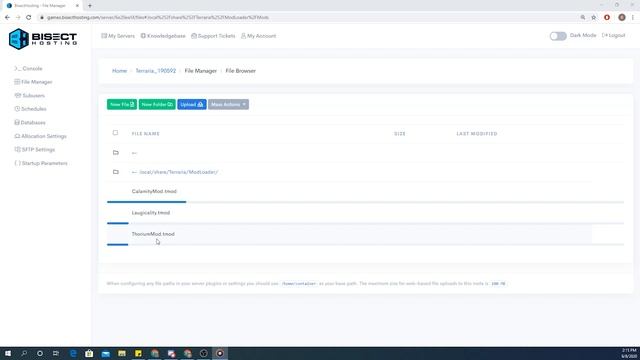The height and width of the screenshot is (360, 640).
Task: Open Databases in the sidebar
Action: coord(30,122)
